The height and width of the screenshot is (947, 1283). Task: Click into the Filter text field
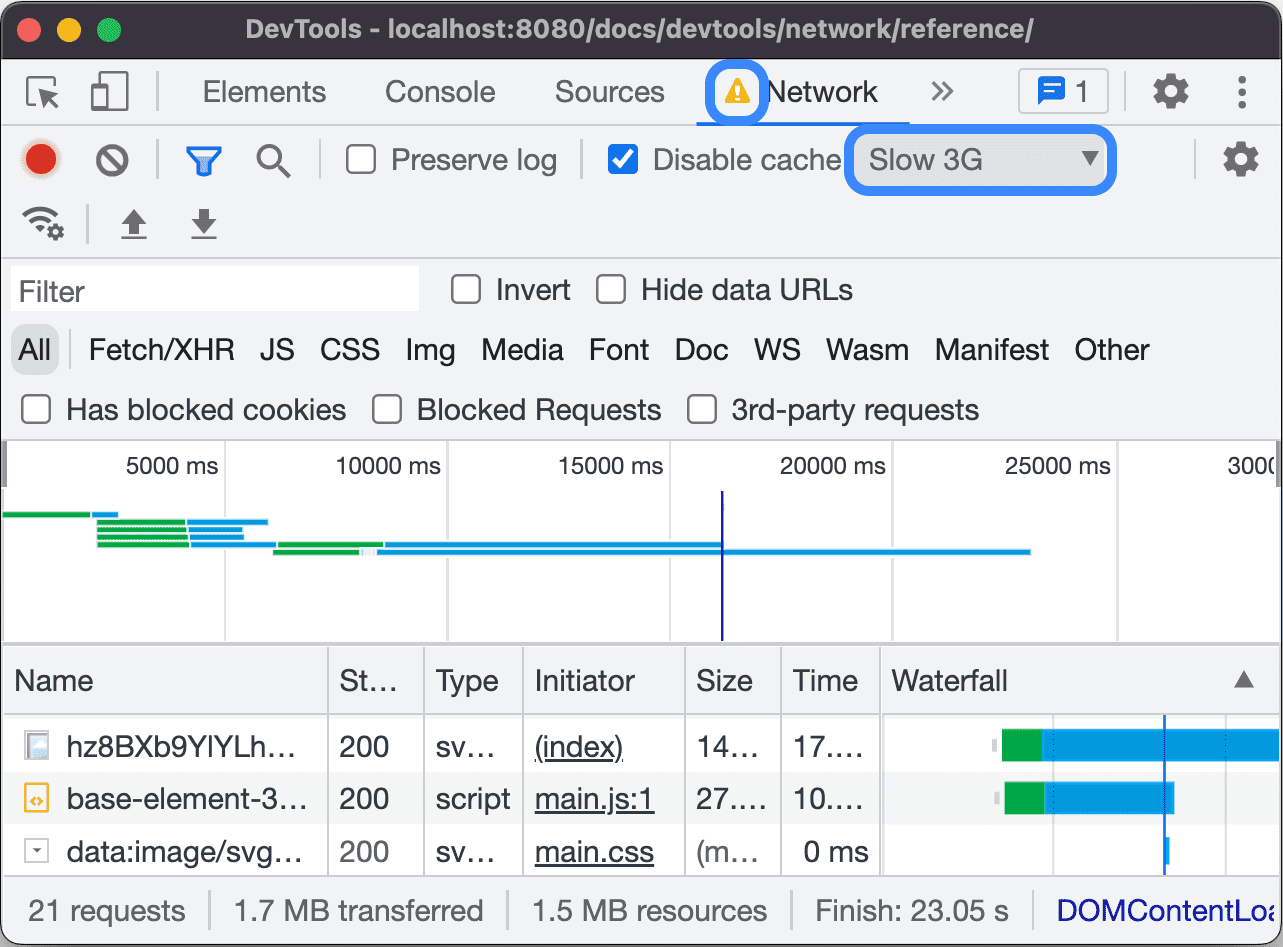[215, 291]
